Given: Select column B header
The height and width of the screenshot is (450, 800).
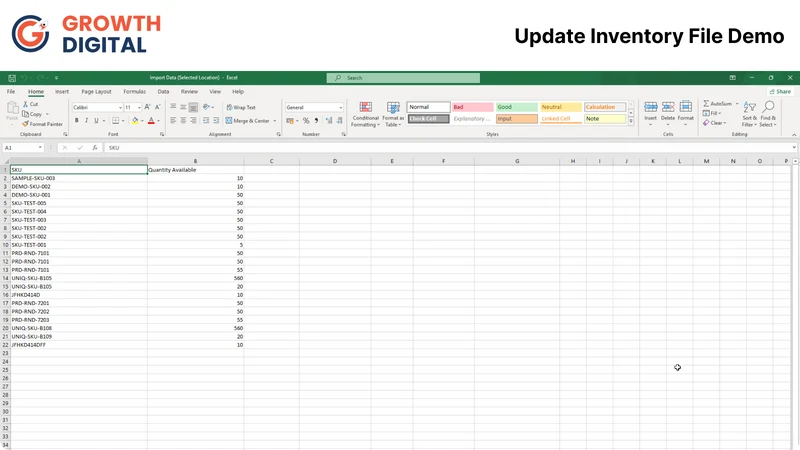Looking at the screenshot, I should [x=195, y=161].
